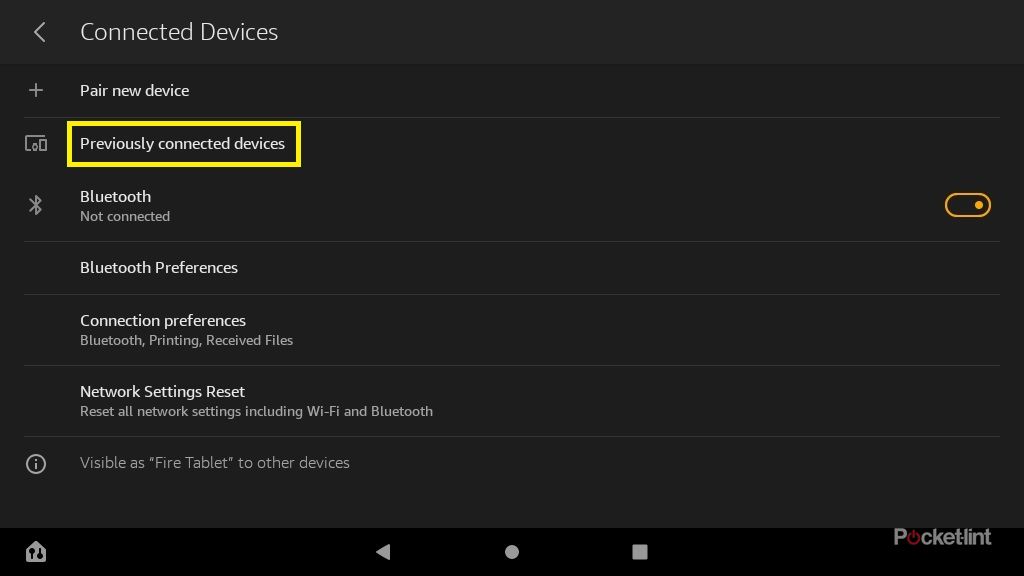Open Bluetooth Preferences
The width and height of the screenshot is (1024, 576).
pyautogui.click(x=159, y=268)
